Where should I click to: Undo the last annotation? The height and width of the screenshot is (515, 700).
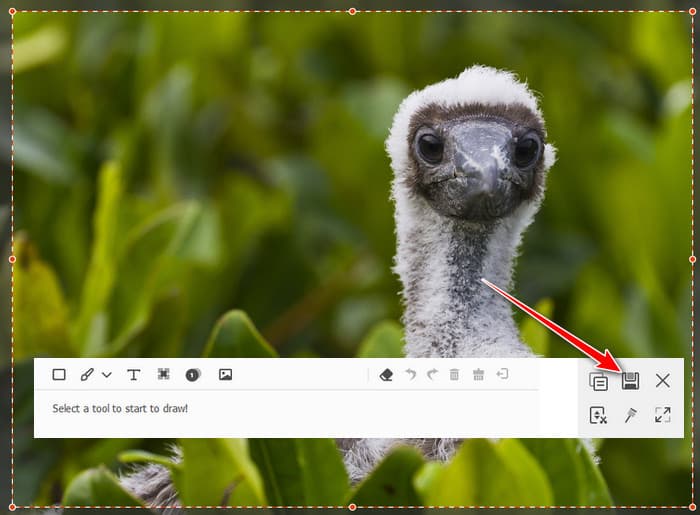coord(410,375)
